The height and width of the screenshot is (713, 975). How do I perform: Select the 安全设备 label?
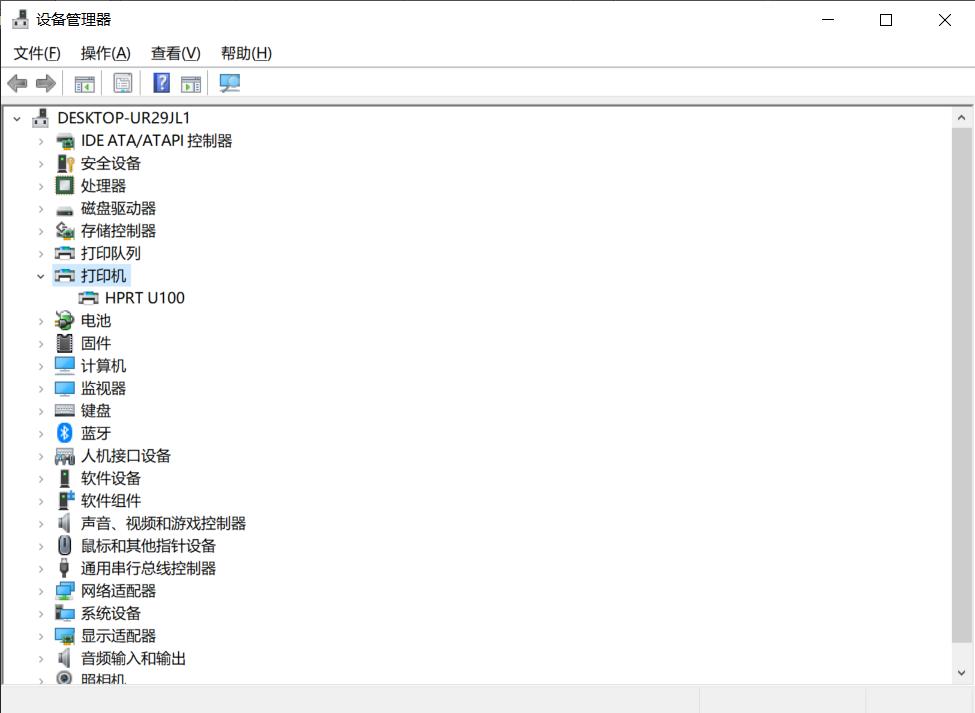pyautogui.click(x=111, y=163)
